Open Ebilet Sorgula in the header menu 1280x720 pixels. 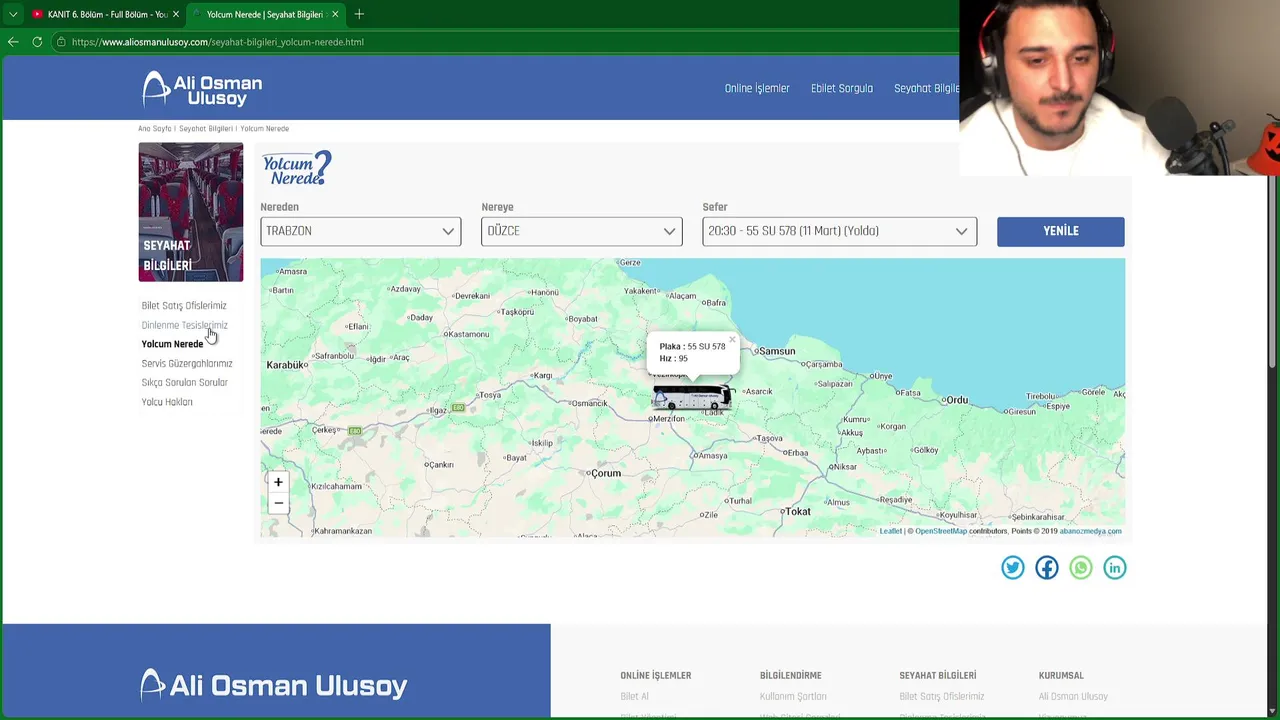(842, 88)
